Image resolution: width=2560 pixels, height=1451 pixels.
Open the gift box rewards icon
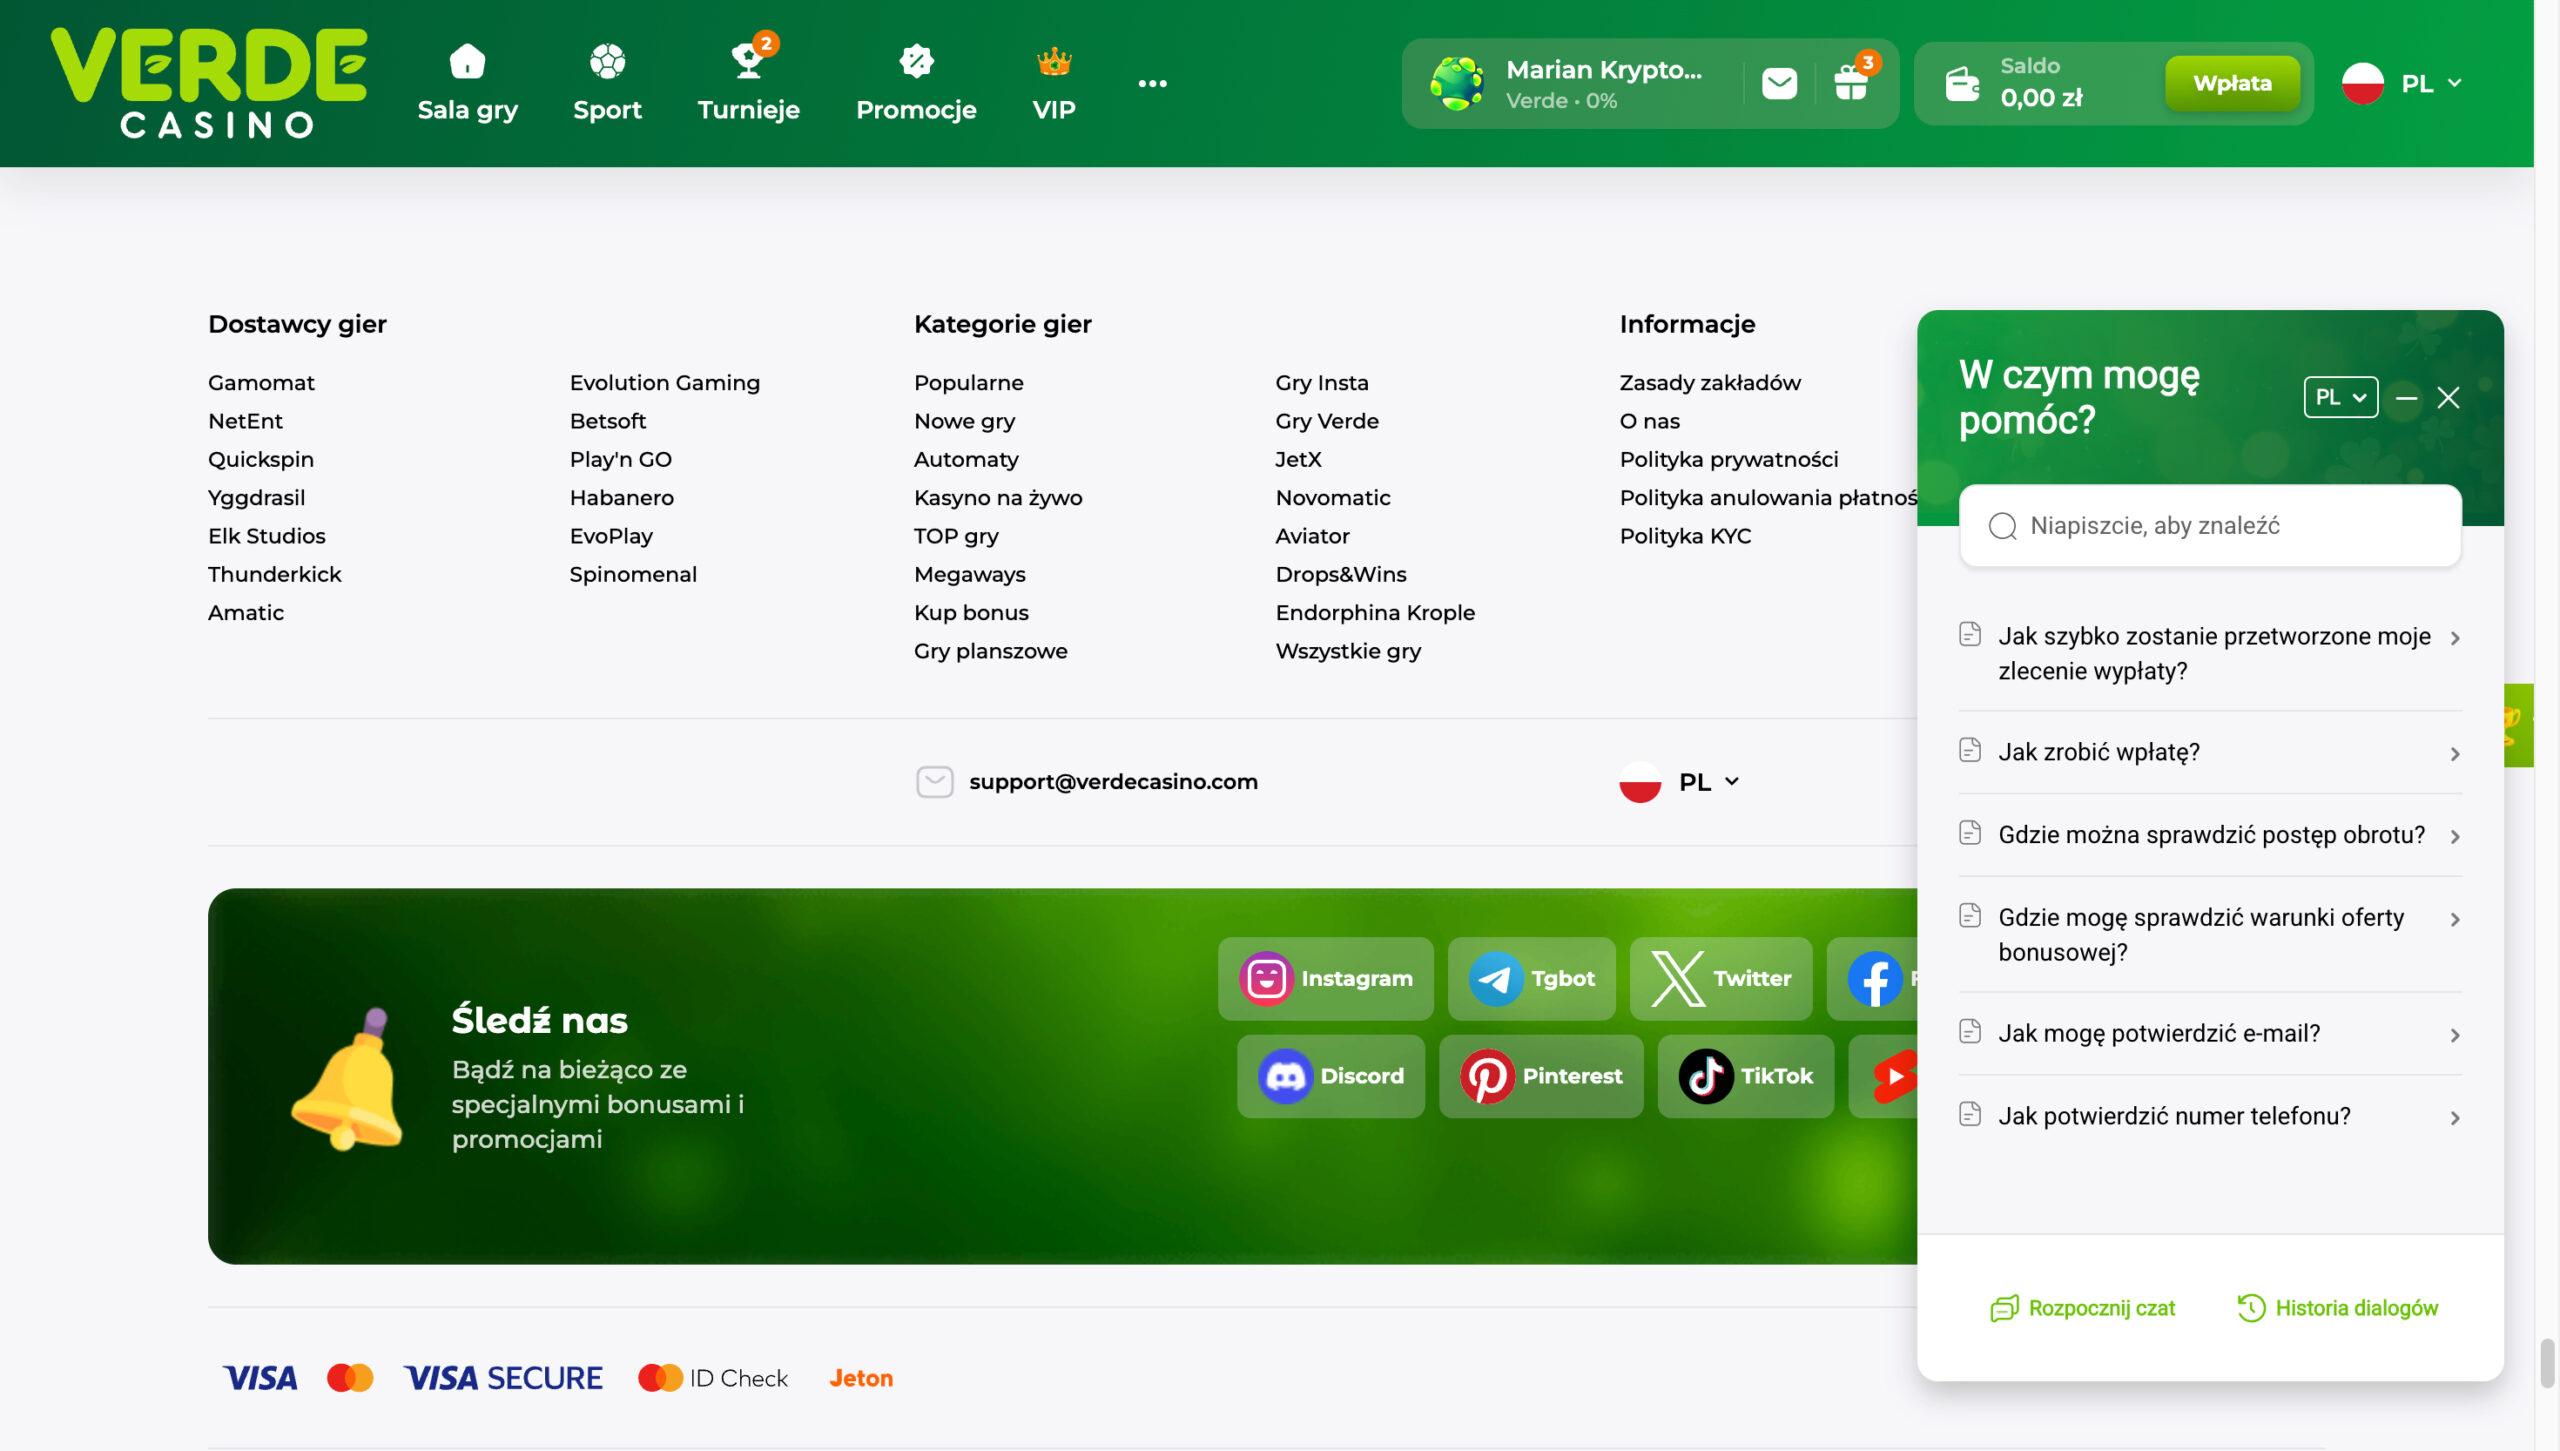[x=1851, y=83]
